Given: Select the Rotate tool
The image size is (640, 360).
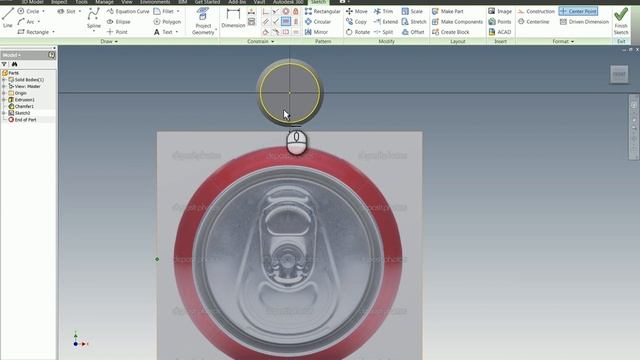Looking at the screenshot, I should tap(358, 32).
